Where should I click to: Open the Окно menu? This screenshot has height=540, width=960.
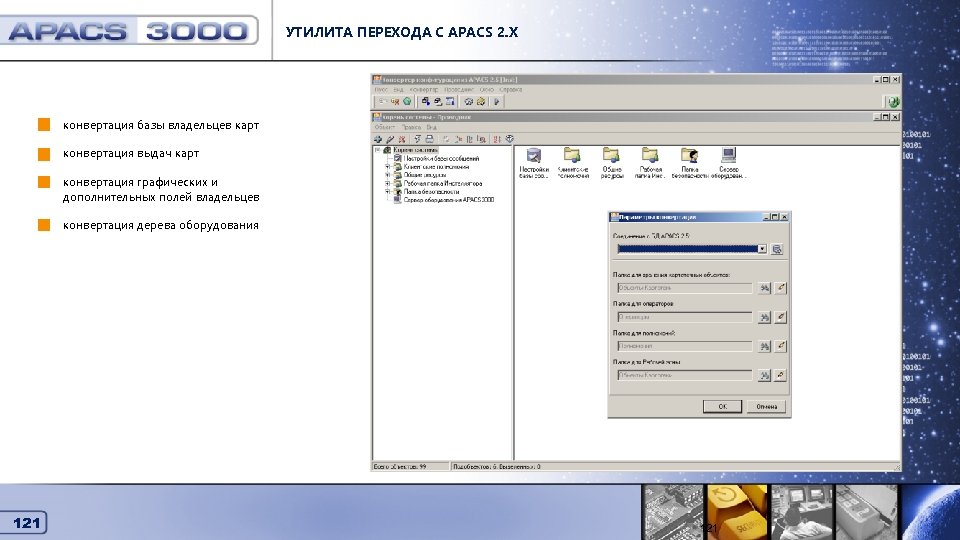pos(487,89)
